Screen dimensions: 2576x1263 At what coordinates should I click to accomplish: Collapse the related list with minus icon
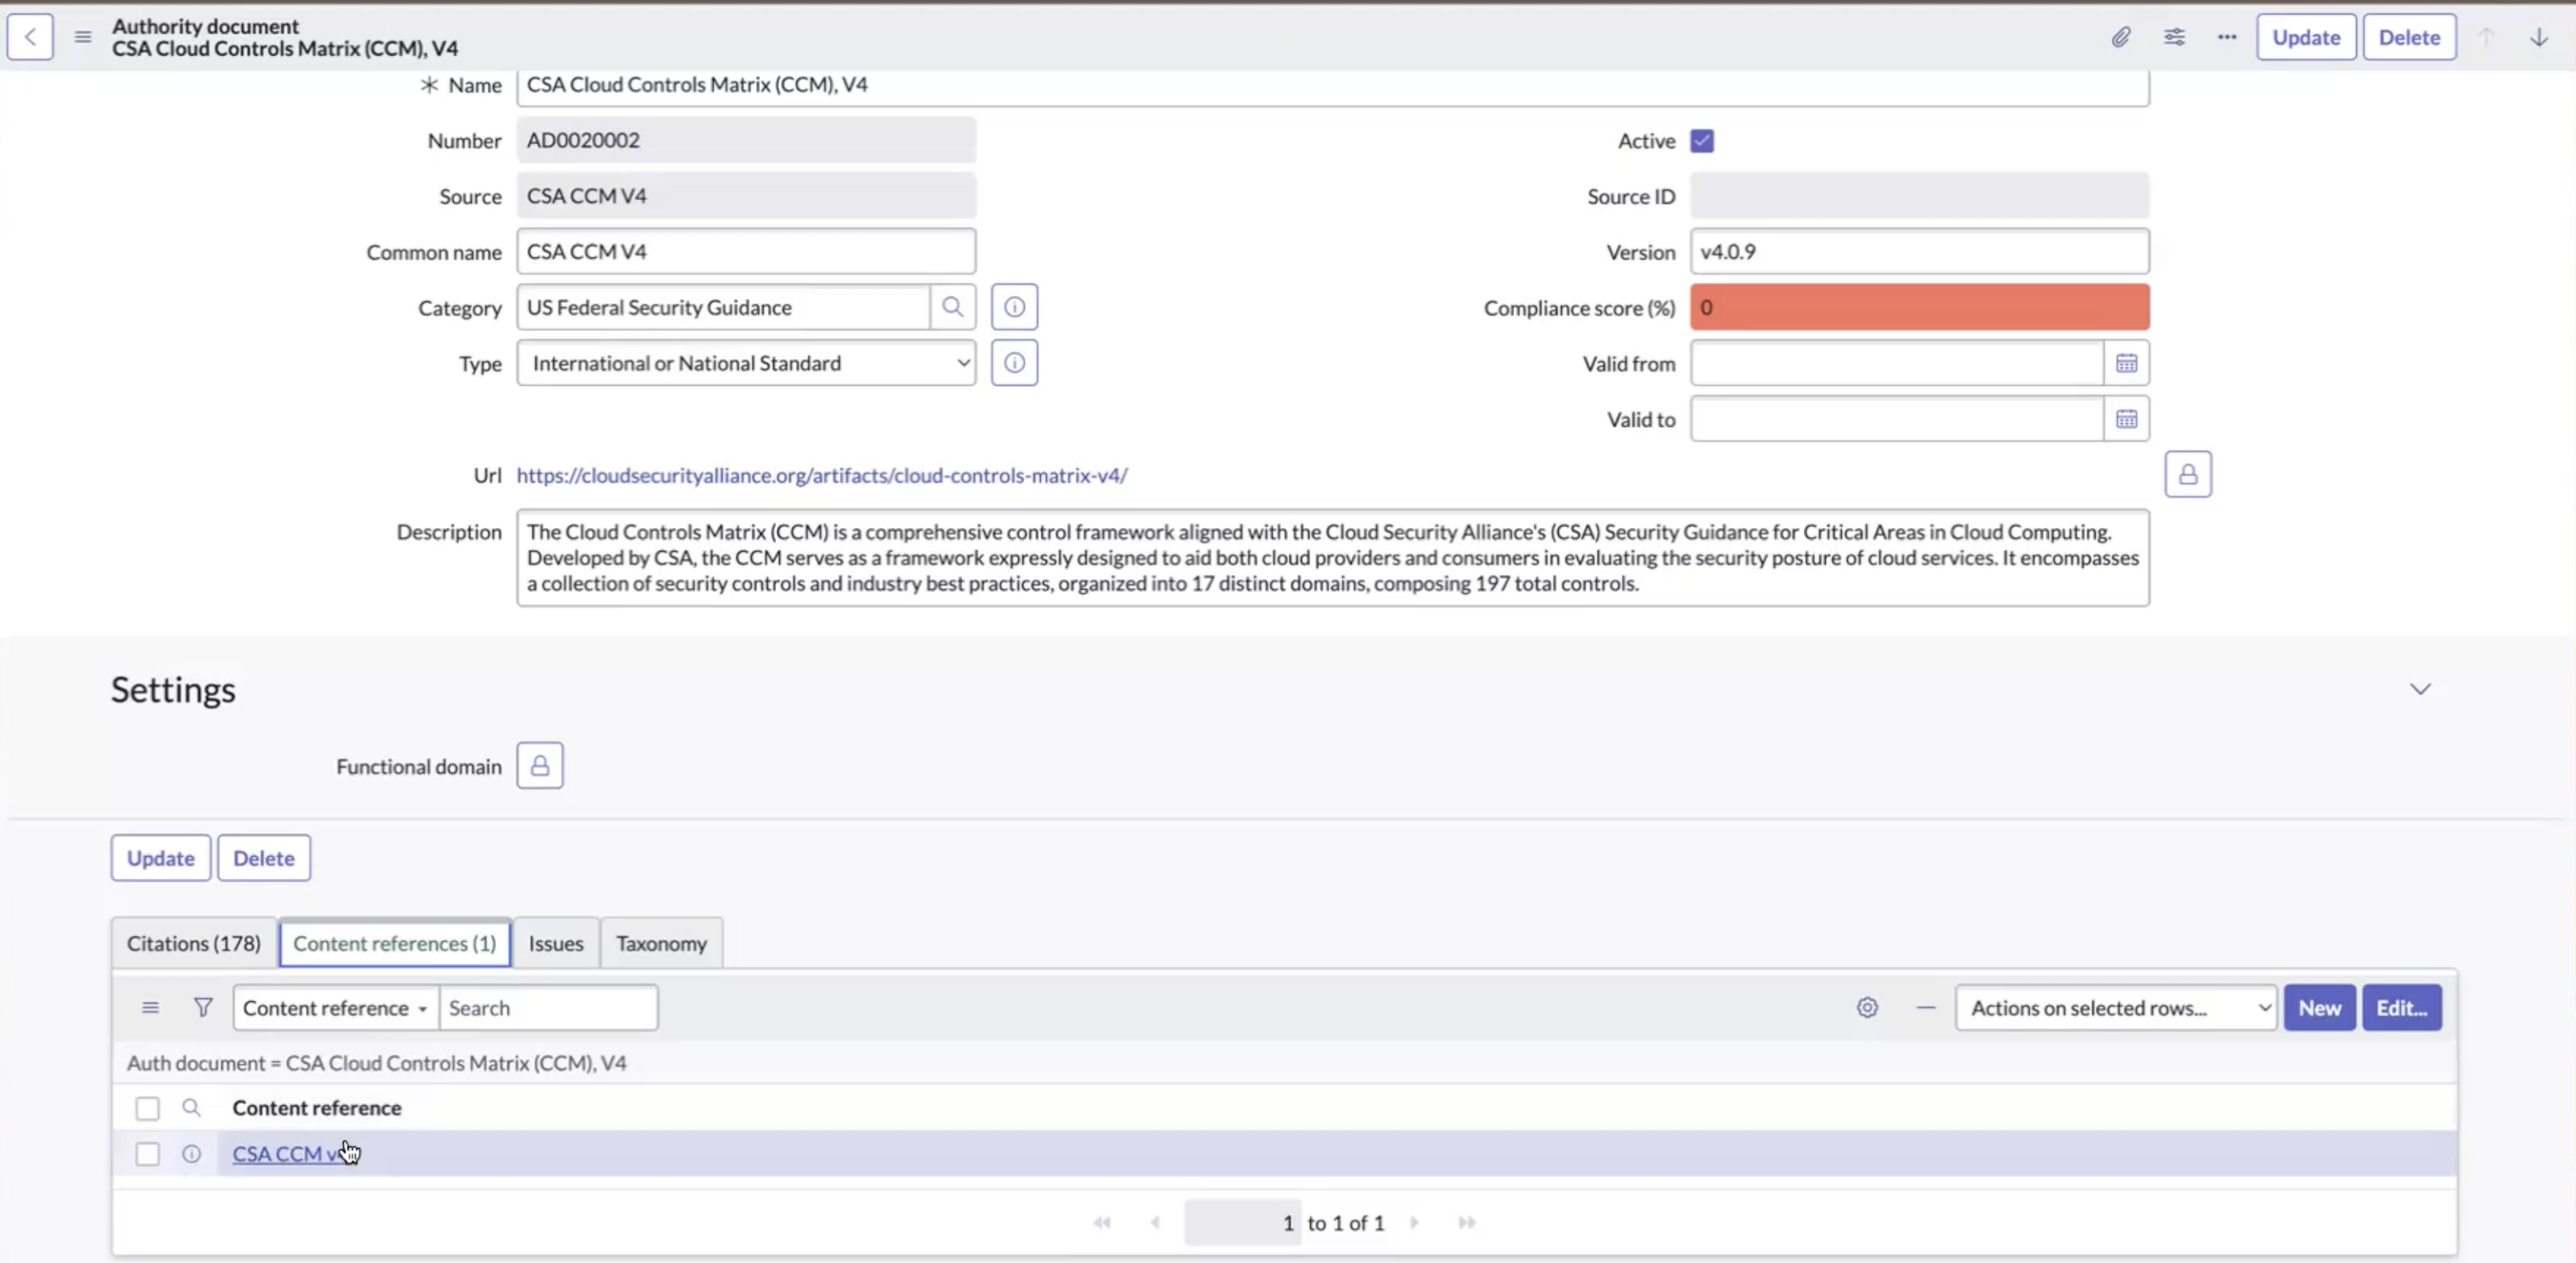[x=1925, y=1008]
